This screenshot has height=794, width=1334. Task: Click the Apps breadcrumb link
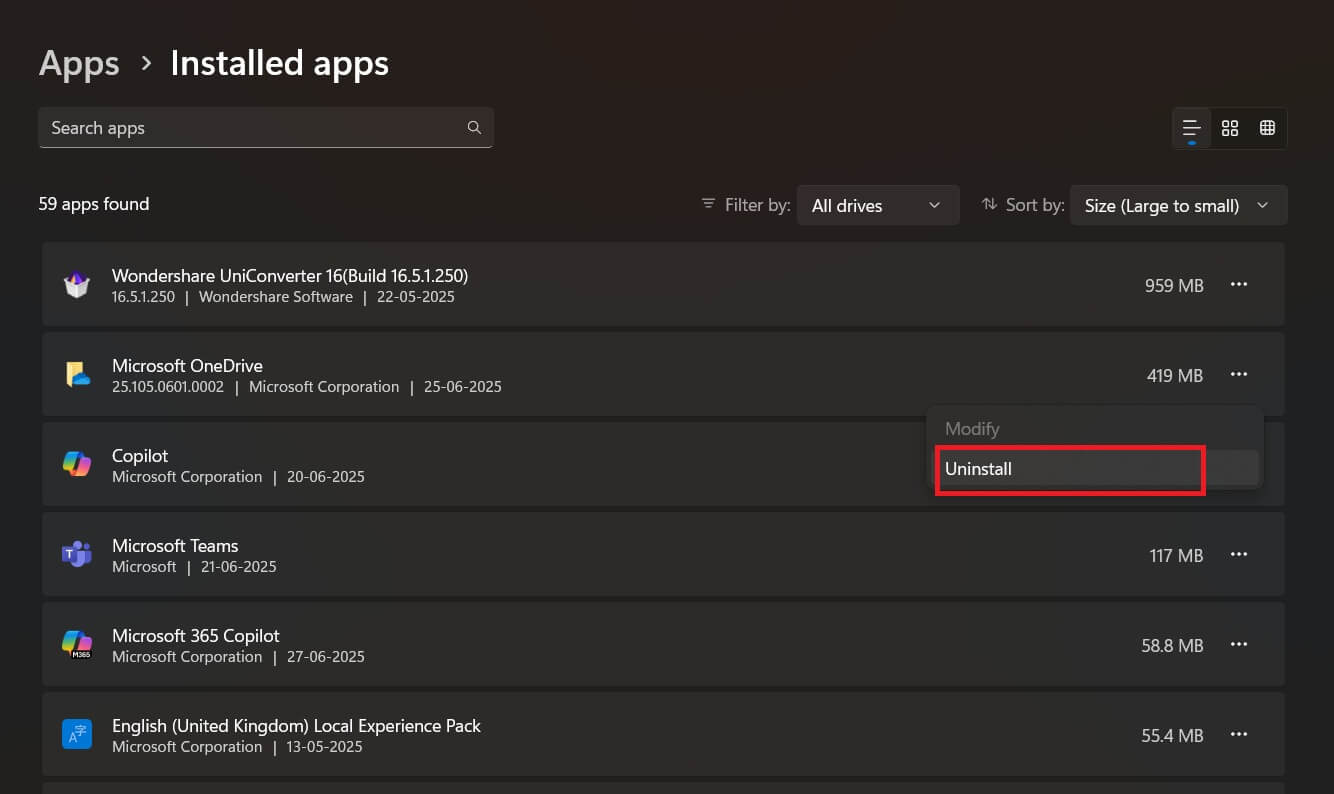tap(79, 63)
